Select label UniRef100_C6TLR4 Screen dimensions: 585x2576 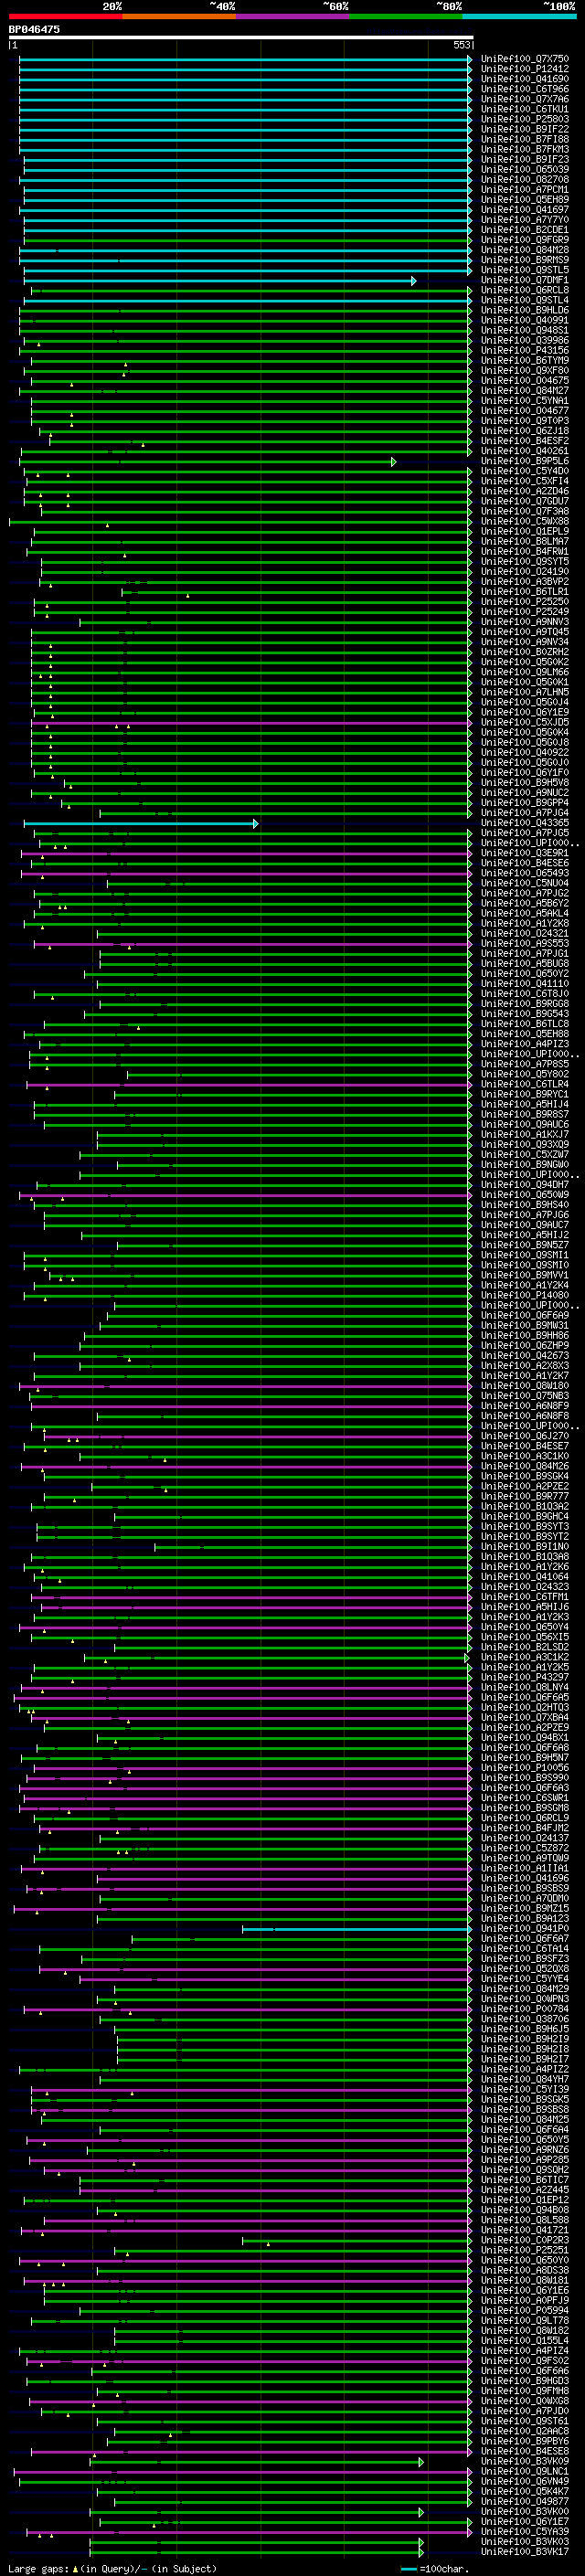pos(524,1084)
